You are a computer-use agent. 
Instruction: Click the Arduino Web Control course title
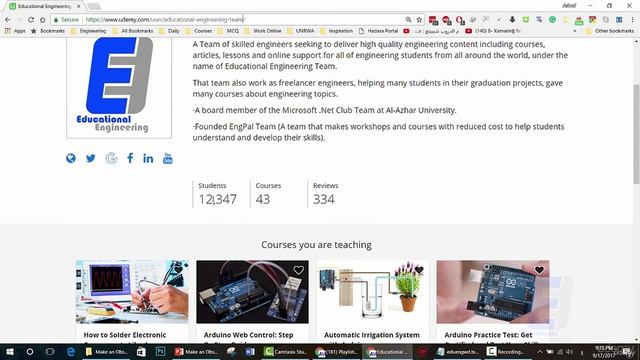pyautogui.click(x=249, y=335)
